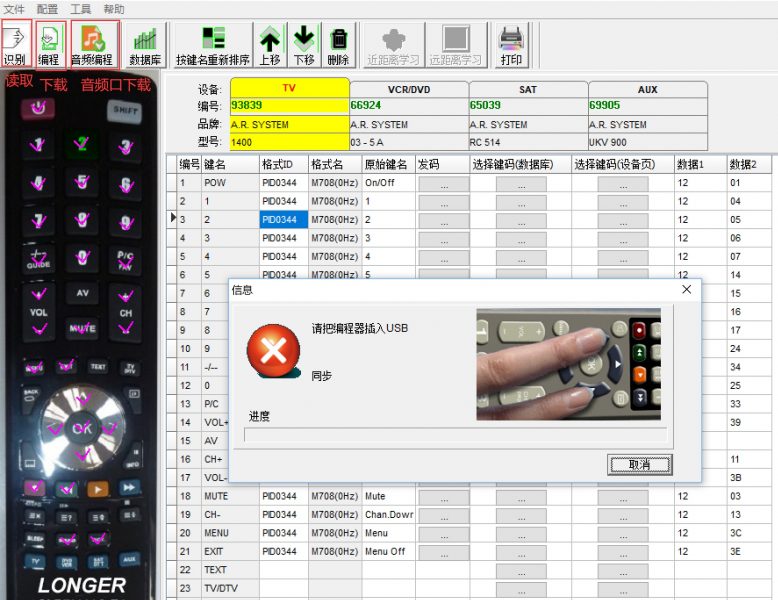Move row up with 上移 icon
Screen dimensions: 778x600
(x=270, y=44)
